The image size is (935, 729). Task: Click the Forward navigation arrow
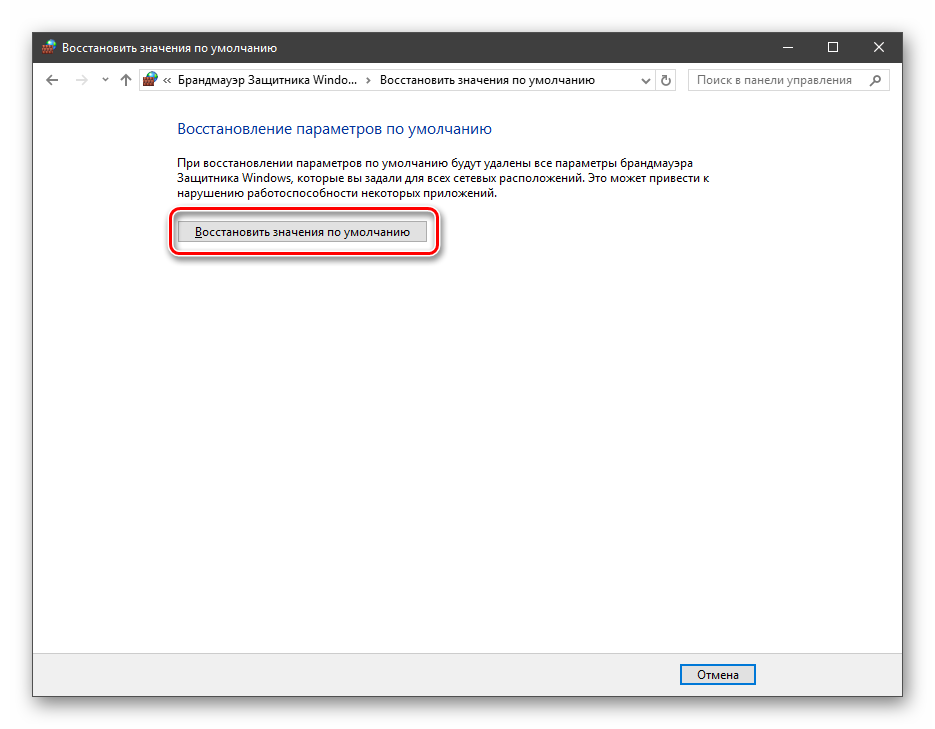point(82,80)
